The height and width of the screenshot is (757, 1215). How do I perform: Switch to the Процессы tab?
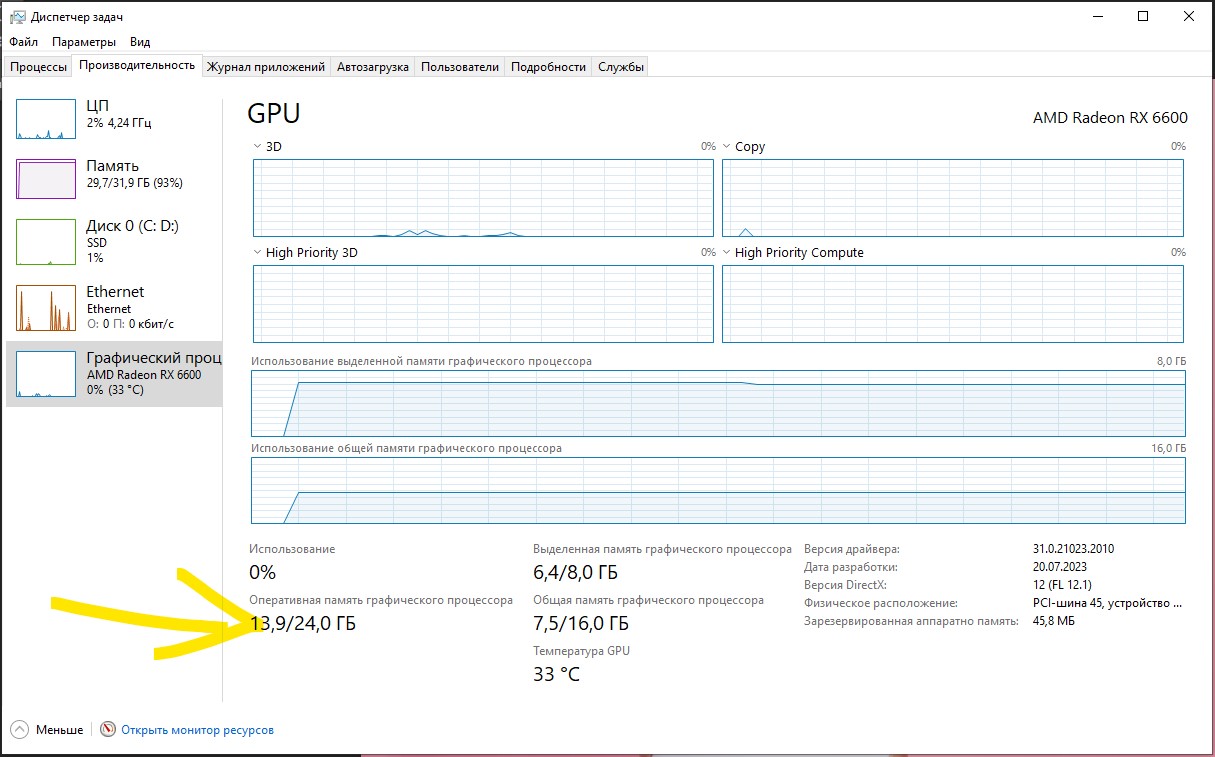[39, 67]
